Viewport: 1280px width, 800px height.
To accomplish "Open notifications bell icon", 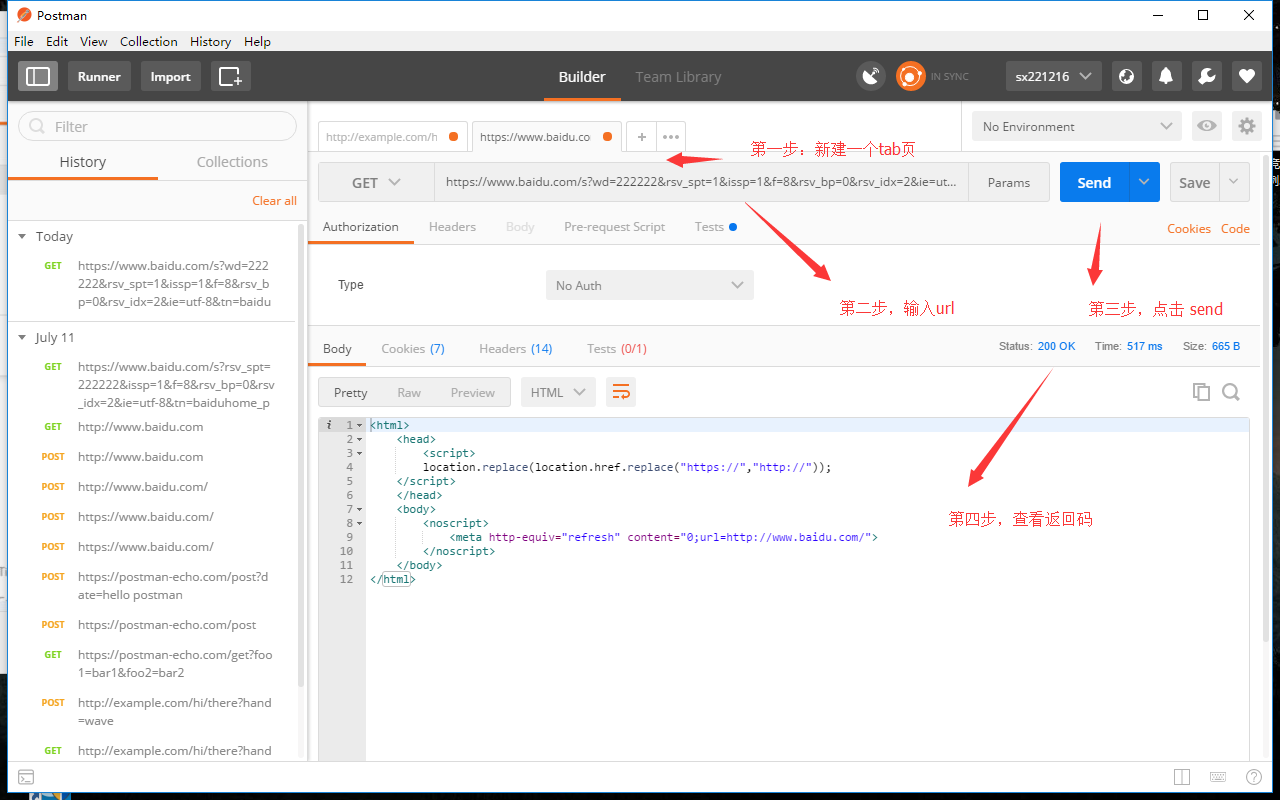I will pos(1166,76).
